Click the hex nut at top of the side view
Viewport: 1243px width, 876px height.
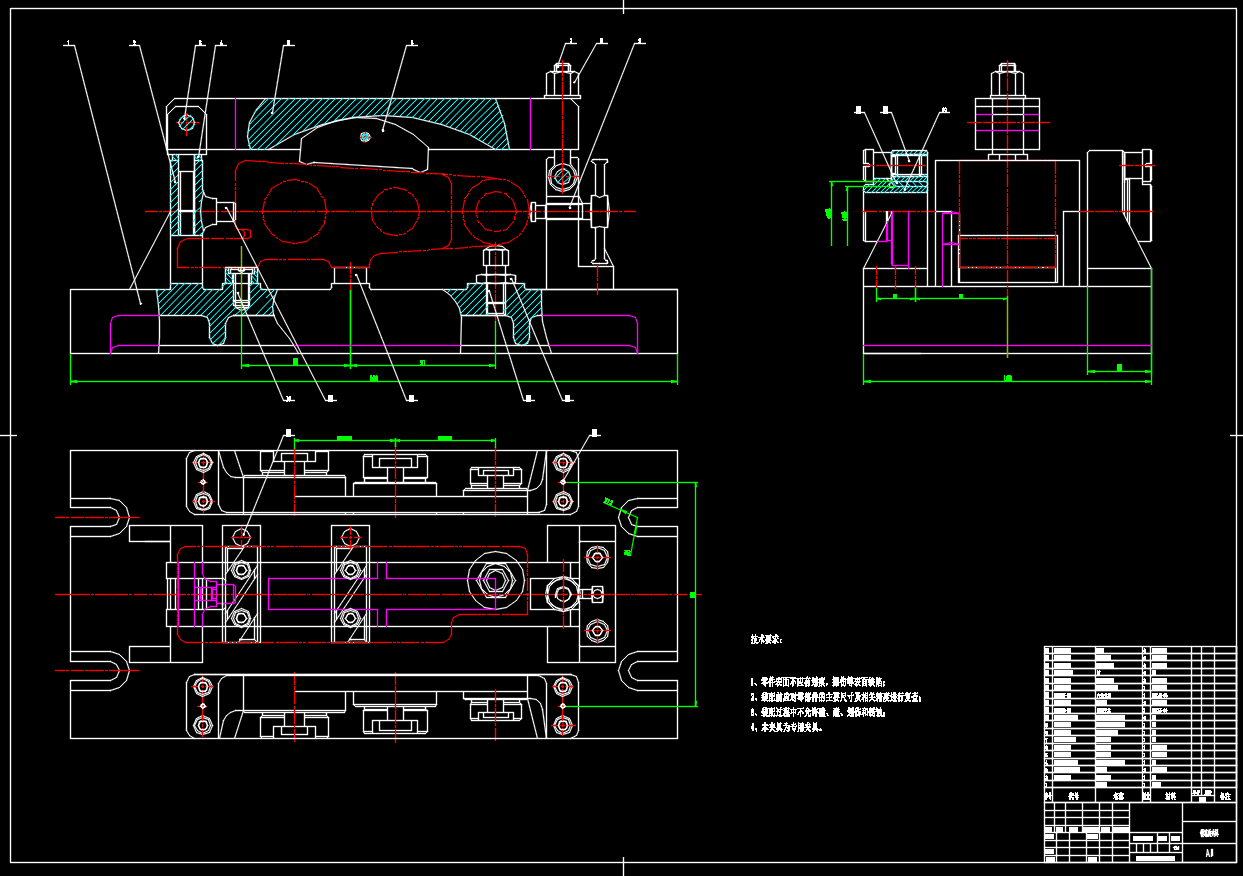click(1006, 78)
